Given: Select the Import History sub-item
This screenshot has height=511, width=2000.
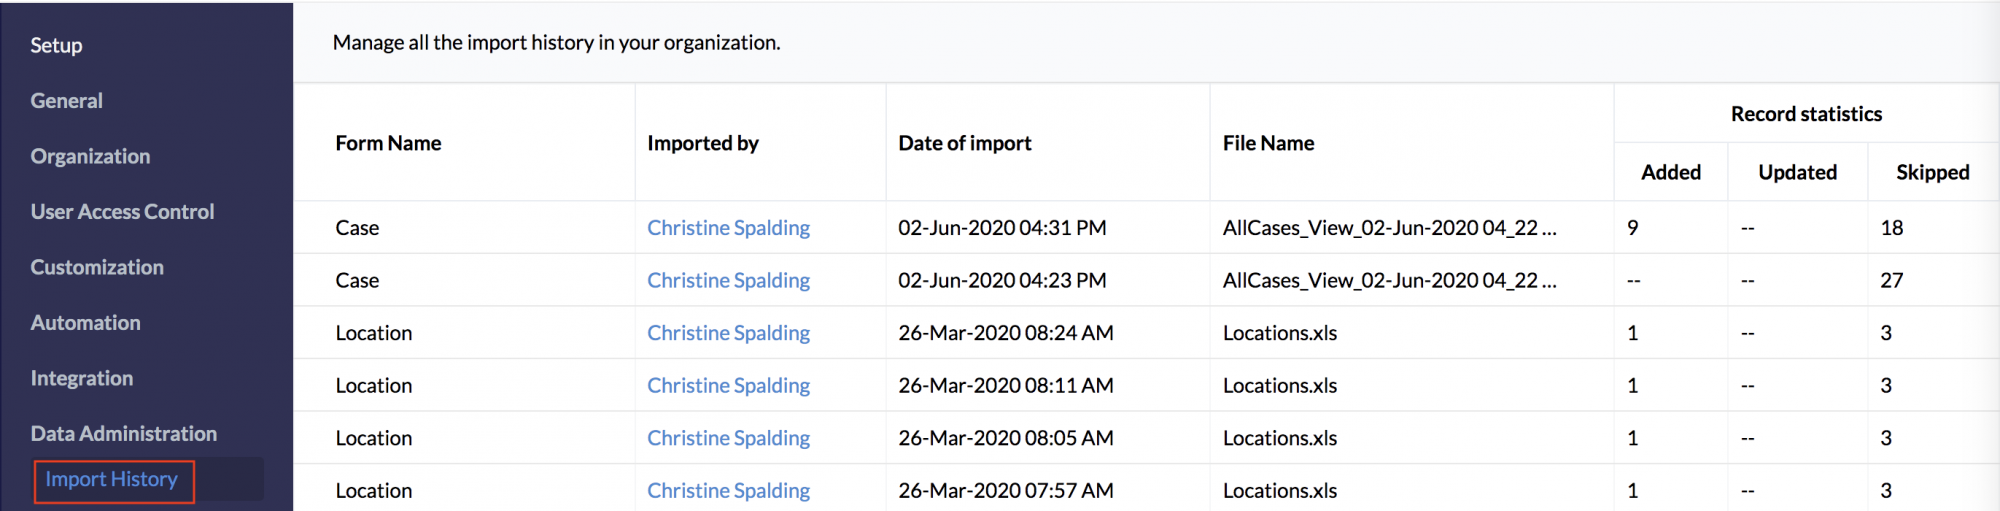Looking at the screenshot, I should click(x=111, y=480).
